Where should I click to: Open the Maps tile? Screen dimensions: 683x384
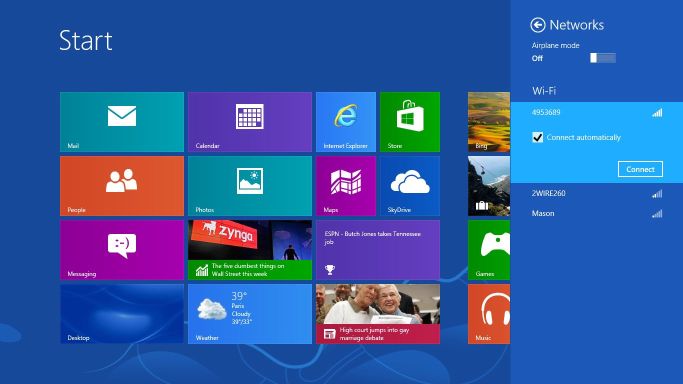346,186
